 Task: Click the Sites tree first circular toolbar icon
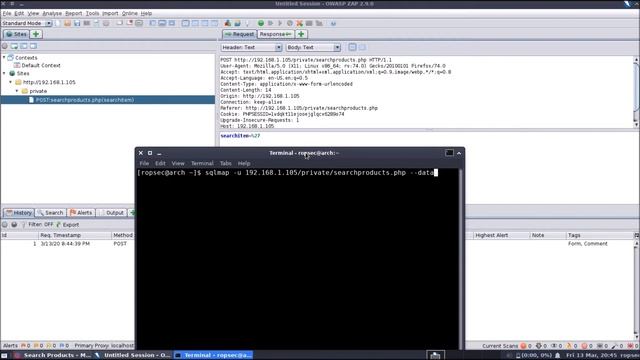coord(5,47)
